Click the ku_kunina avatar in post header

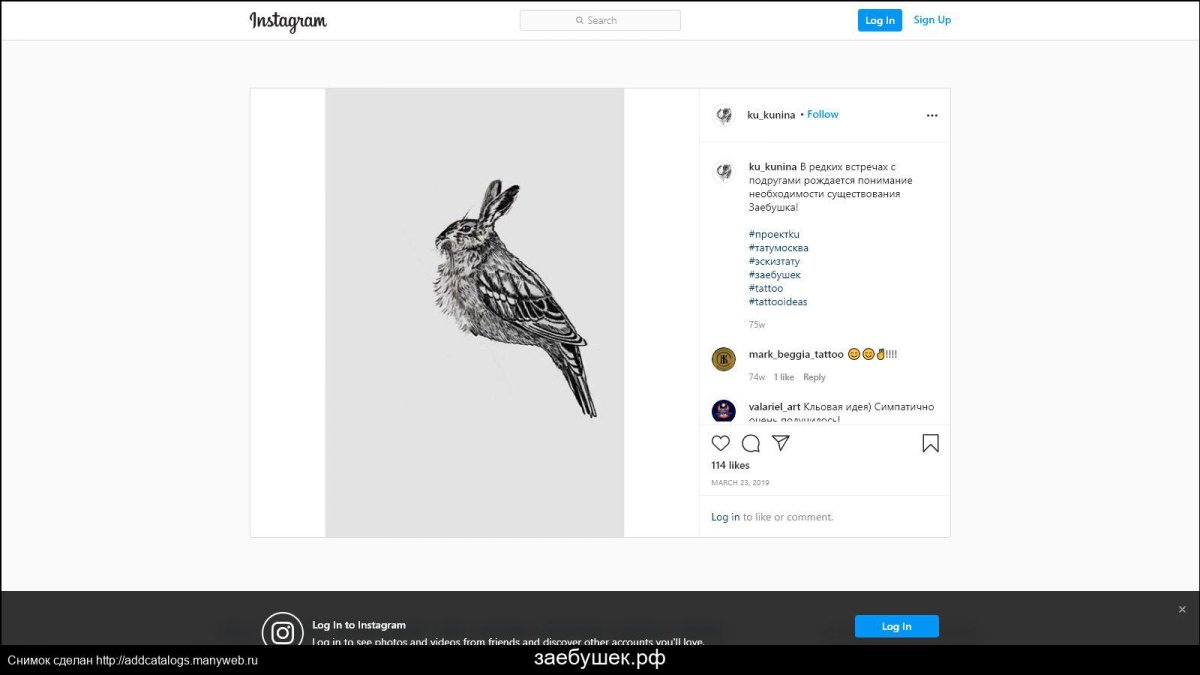(724, 115)
